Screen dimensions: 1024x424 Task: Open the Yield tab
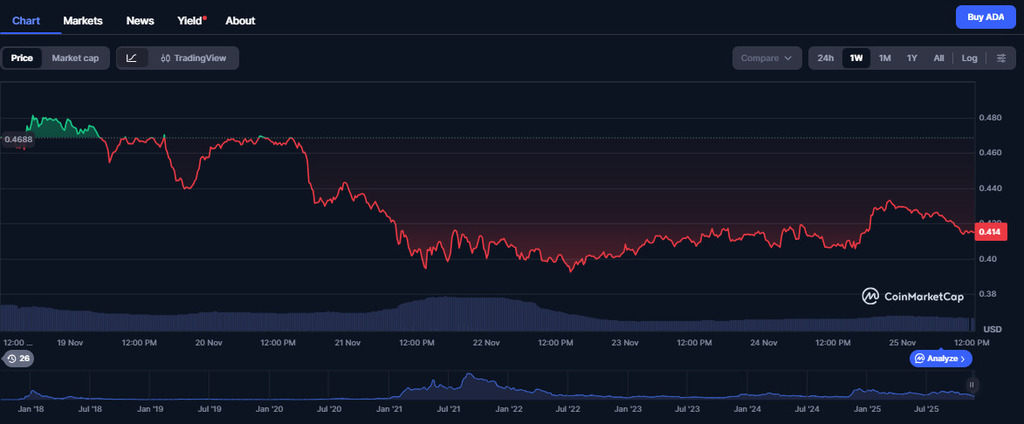pyautogui.click(x=191, y=20)
